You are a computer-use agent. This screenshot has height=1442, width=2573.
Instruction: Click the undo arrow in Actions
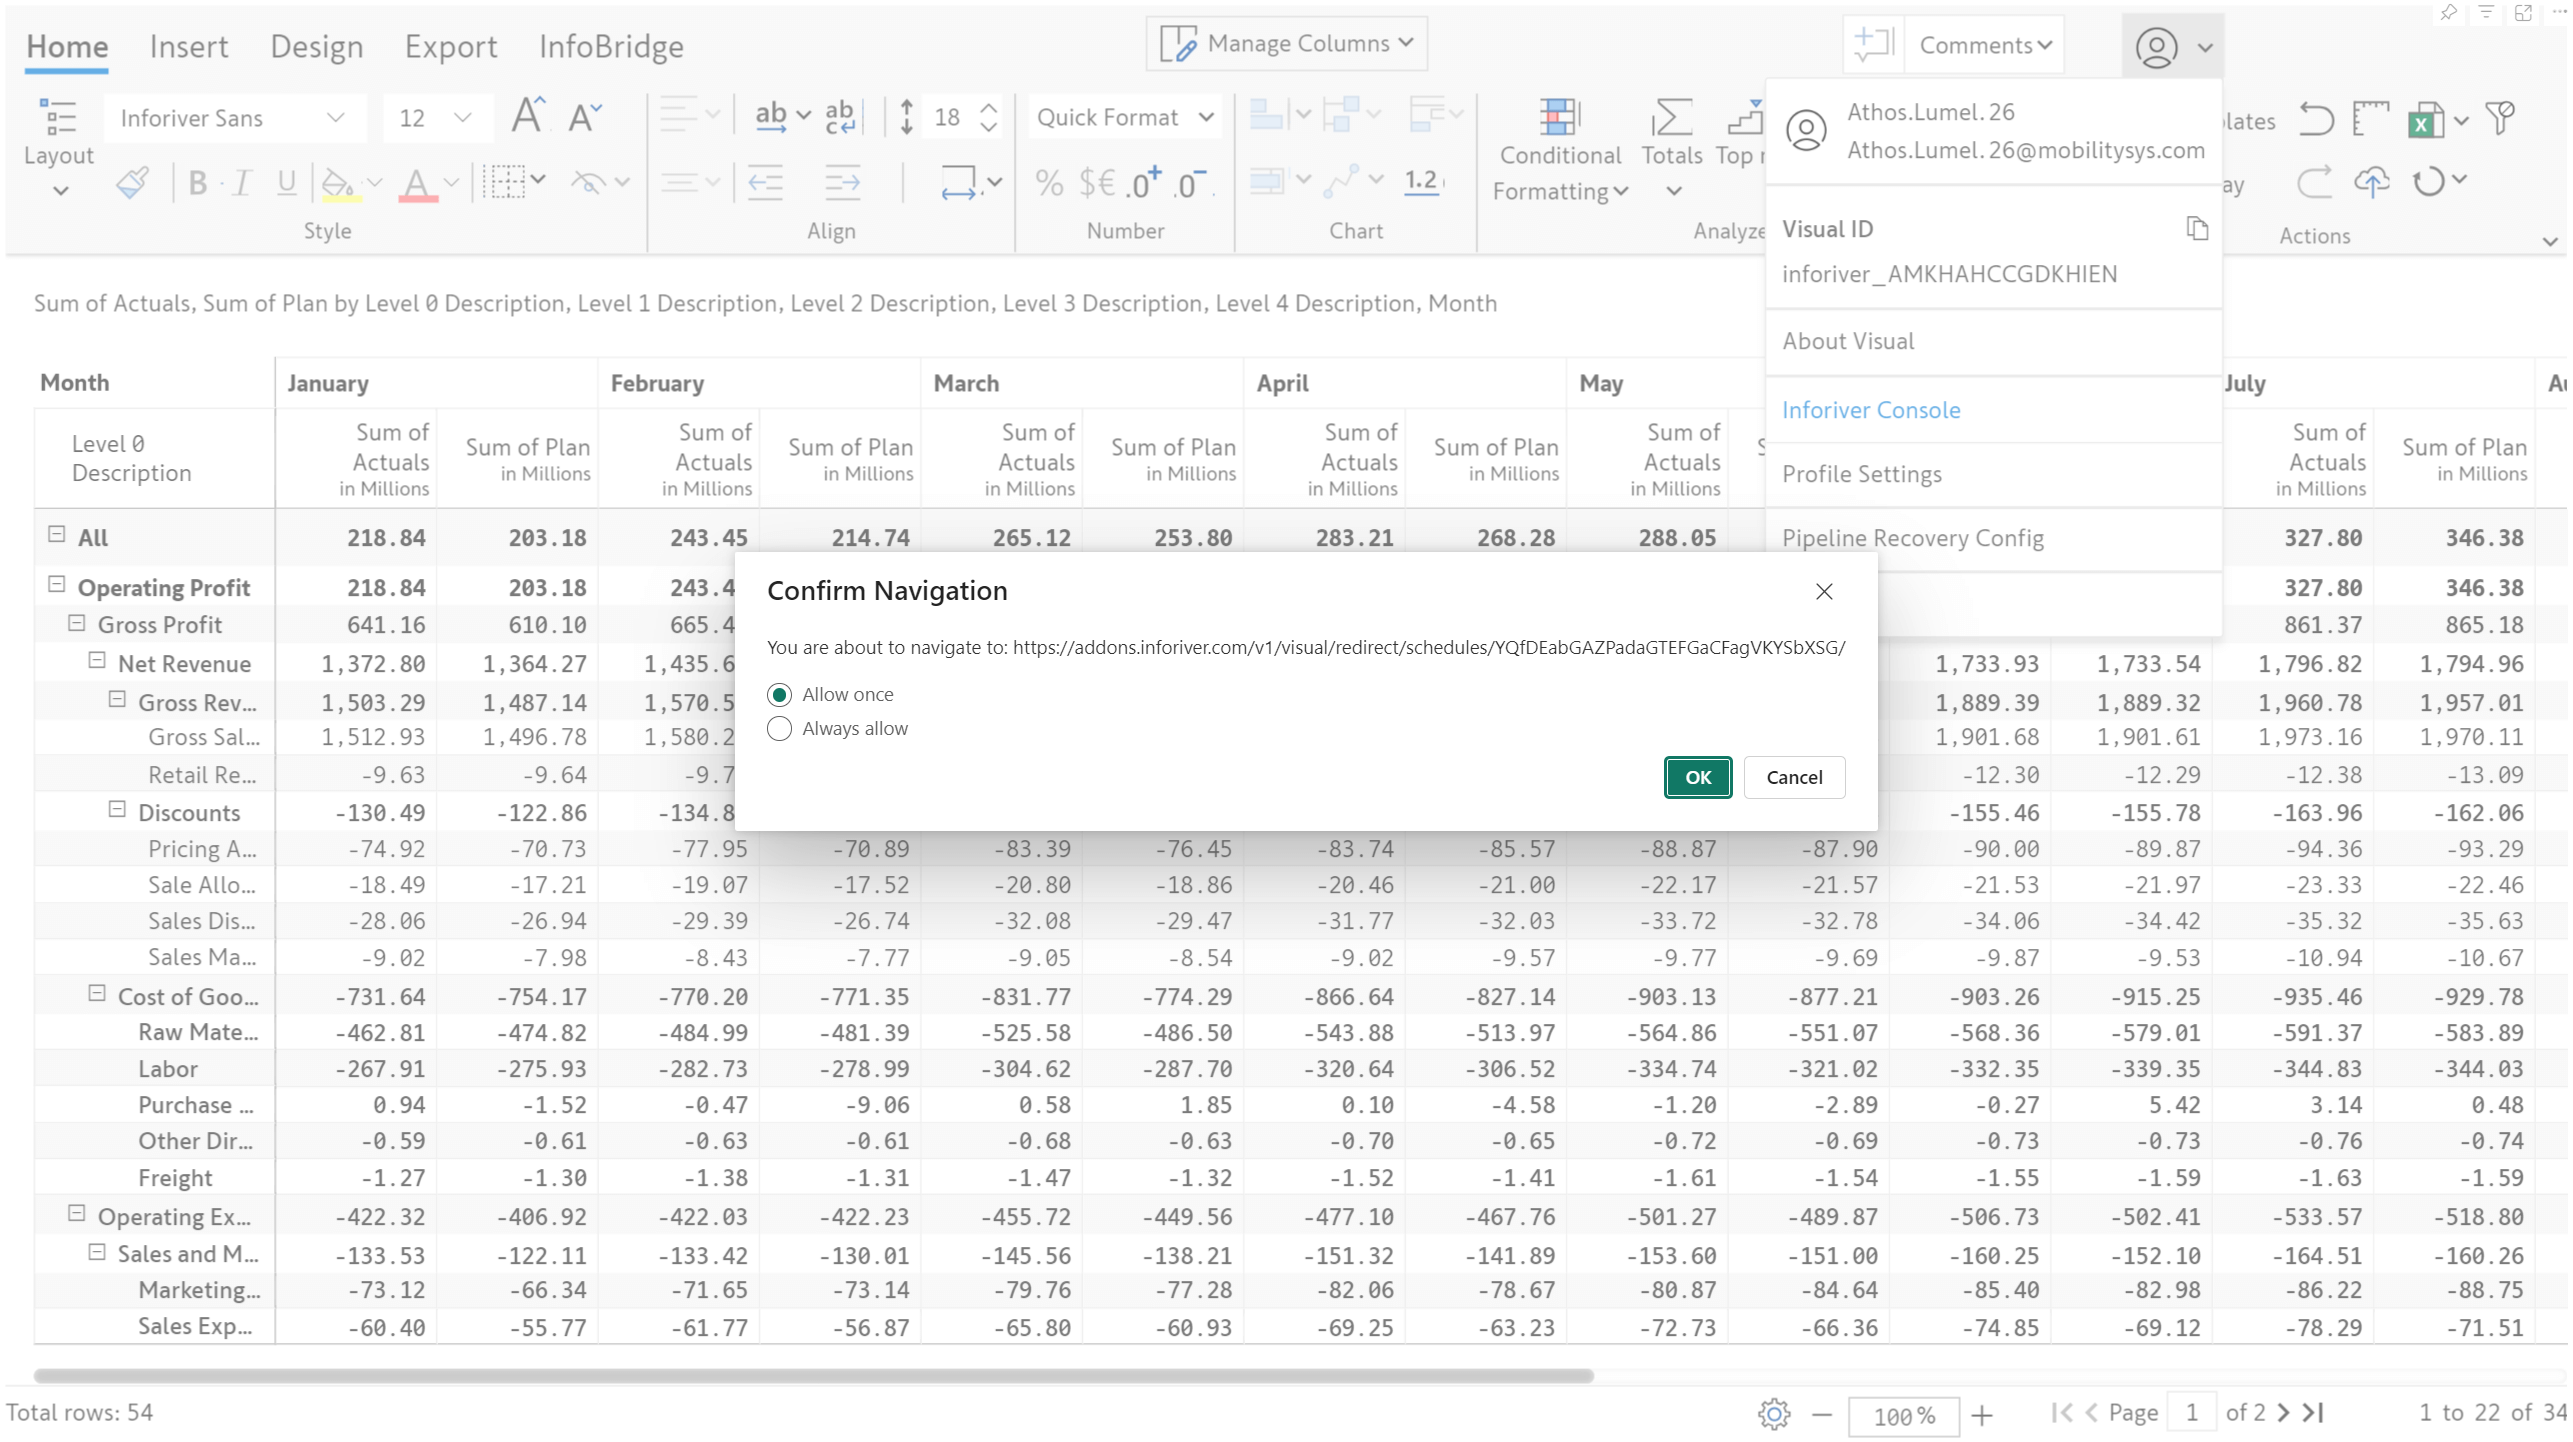coord(2315,119)
